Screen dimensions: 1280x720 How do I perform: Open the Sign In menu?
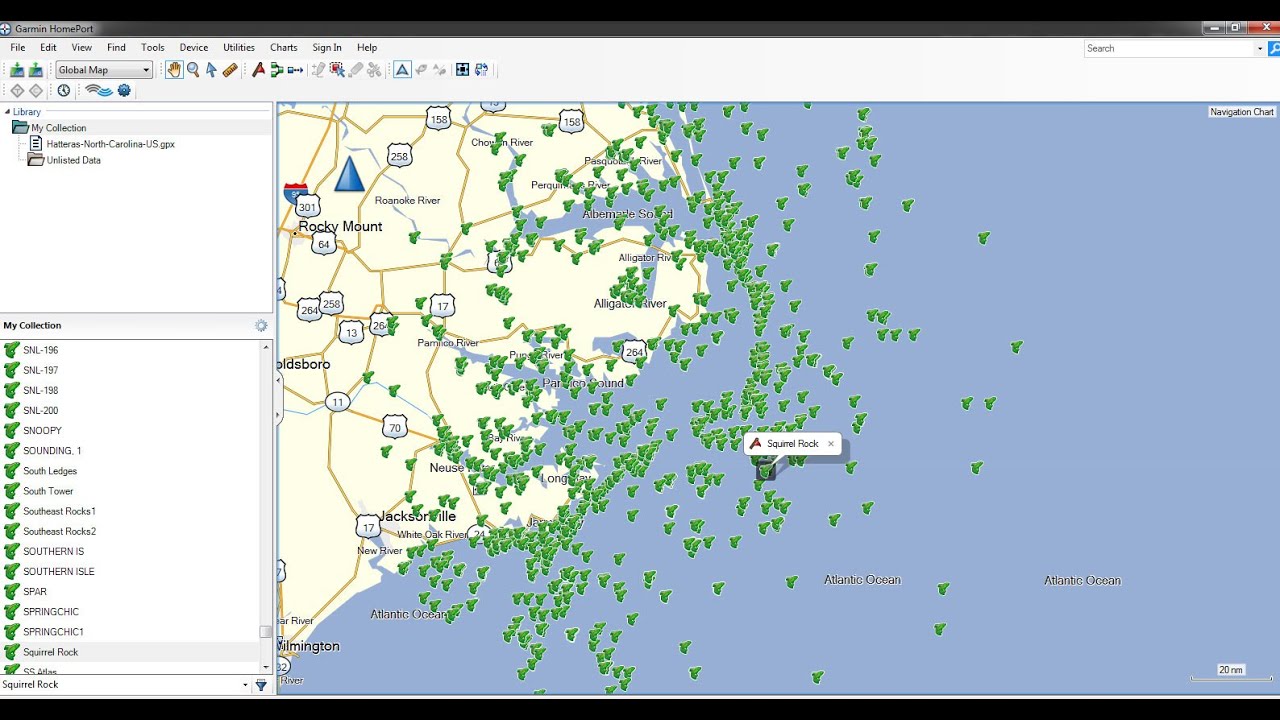point(327,47)
